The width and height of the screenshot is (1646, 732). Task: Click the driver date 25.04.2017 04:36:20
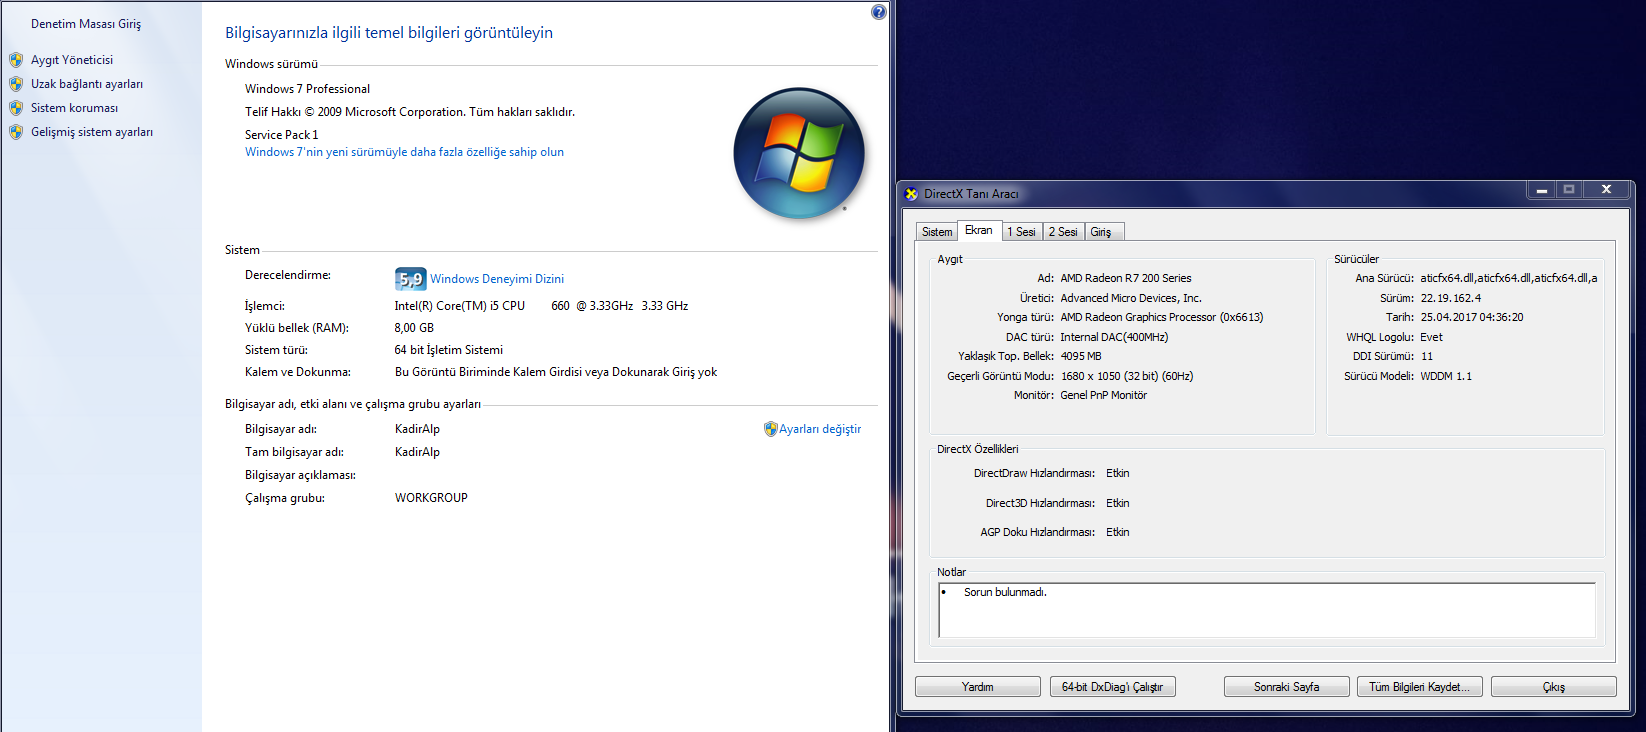pos(1472,317)
